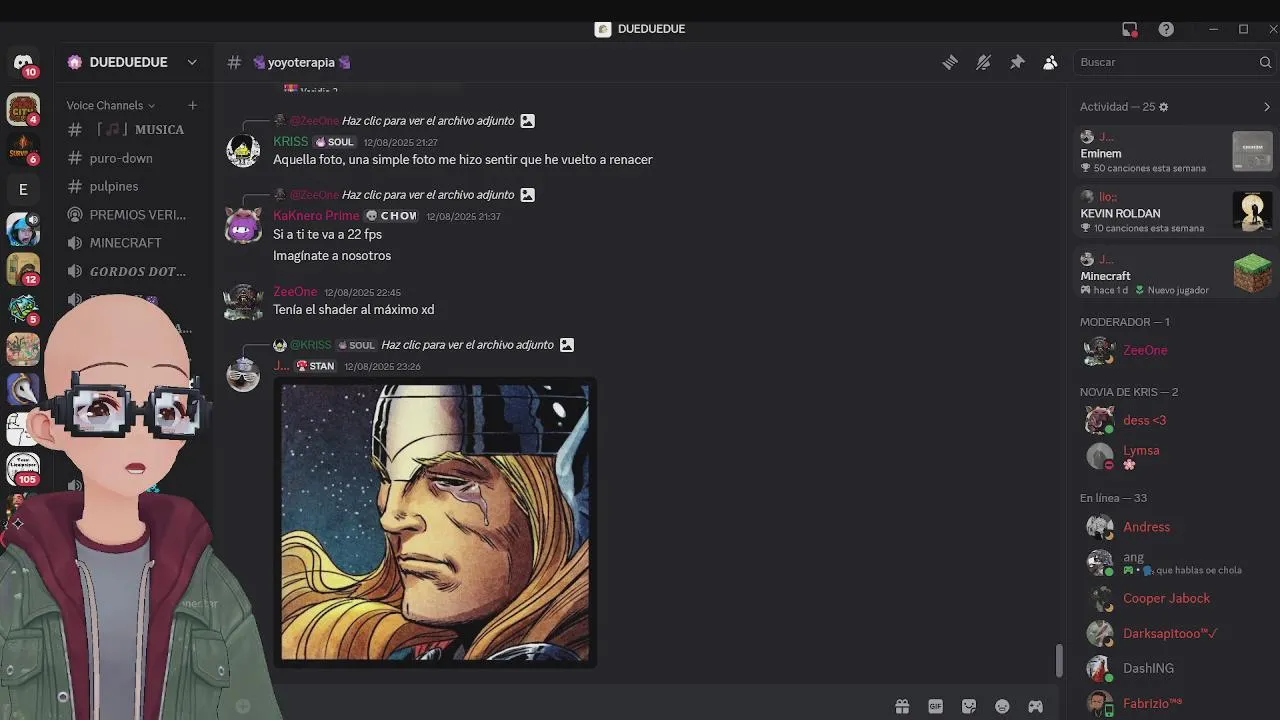Screen dimensions: 1280x720
Task: Click the yoyoterapia channel title
Action: pyautogui.click(x=301, y=62)
